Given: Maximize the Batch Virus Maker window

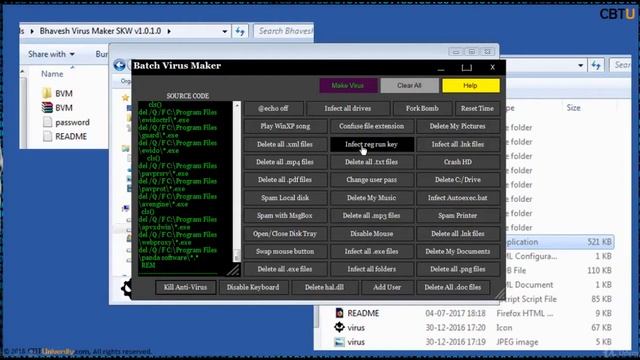Looking at the screenshot, I should [467, 67].
